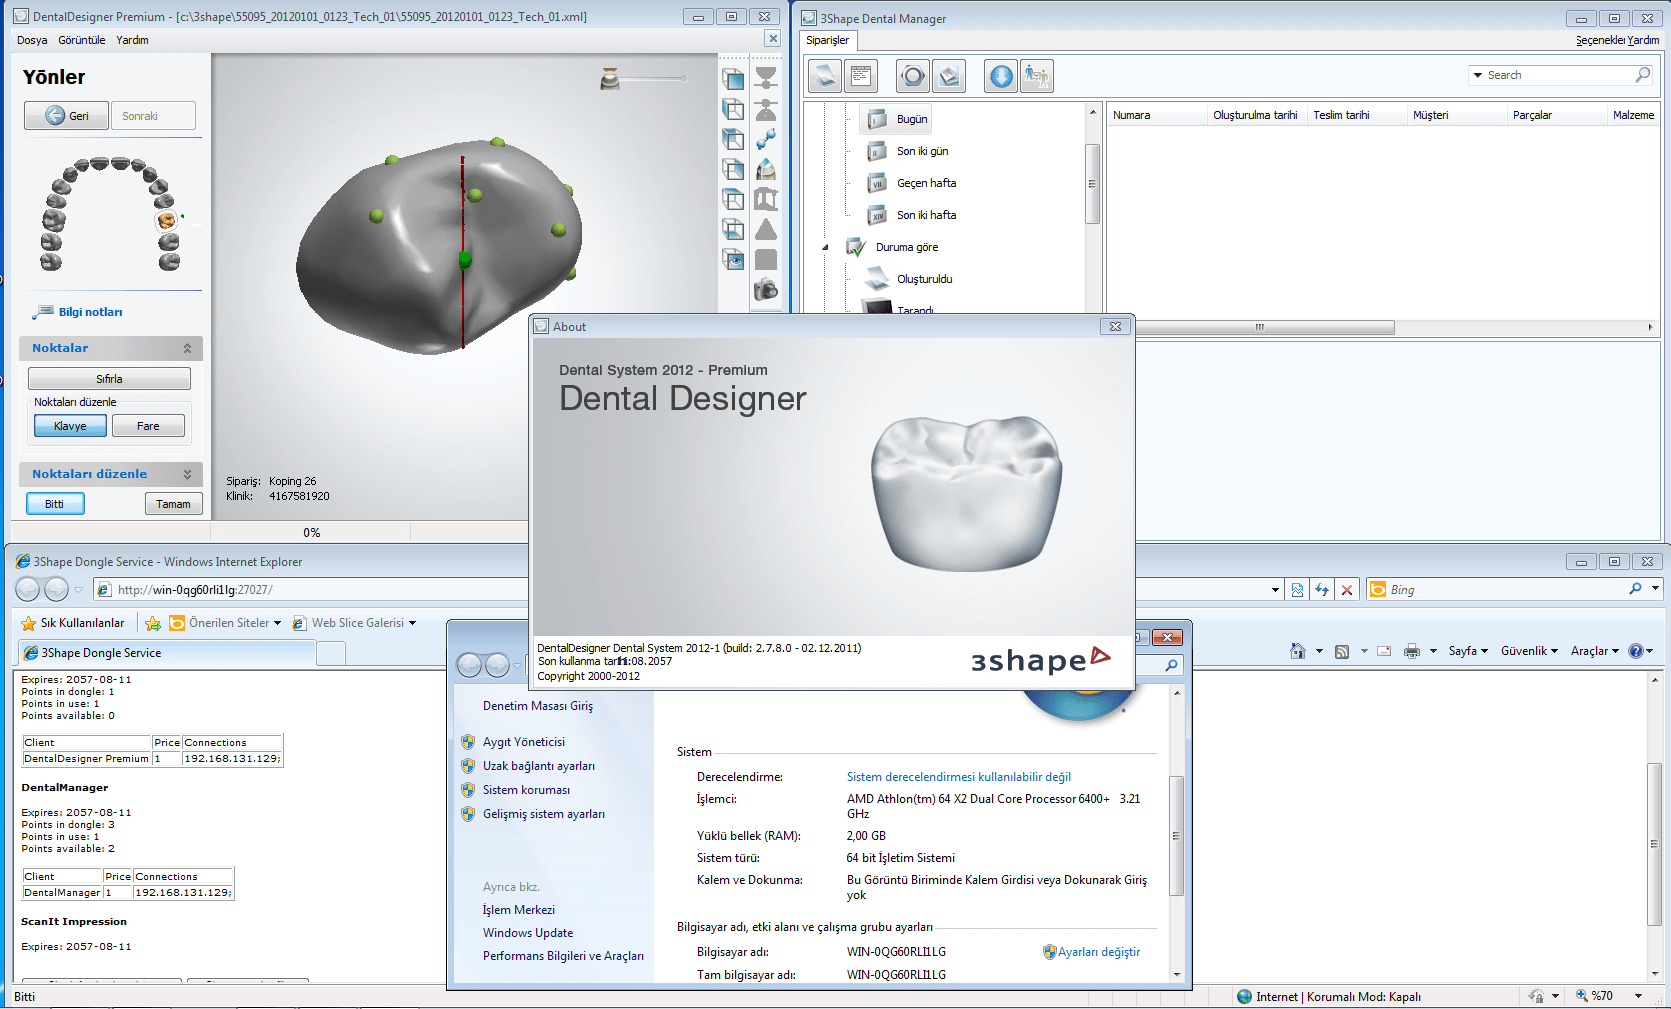Click the Ayarları değiştir link

[x=1099, y=952]
